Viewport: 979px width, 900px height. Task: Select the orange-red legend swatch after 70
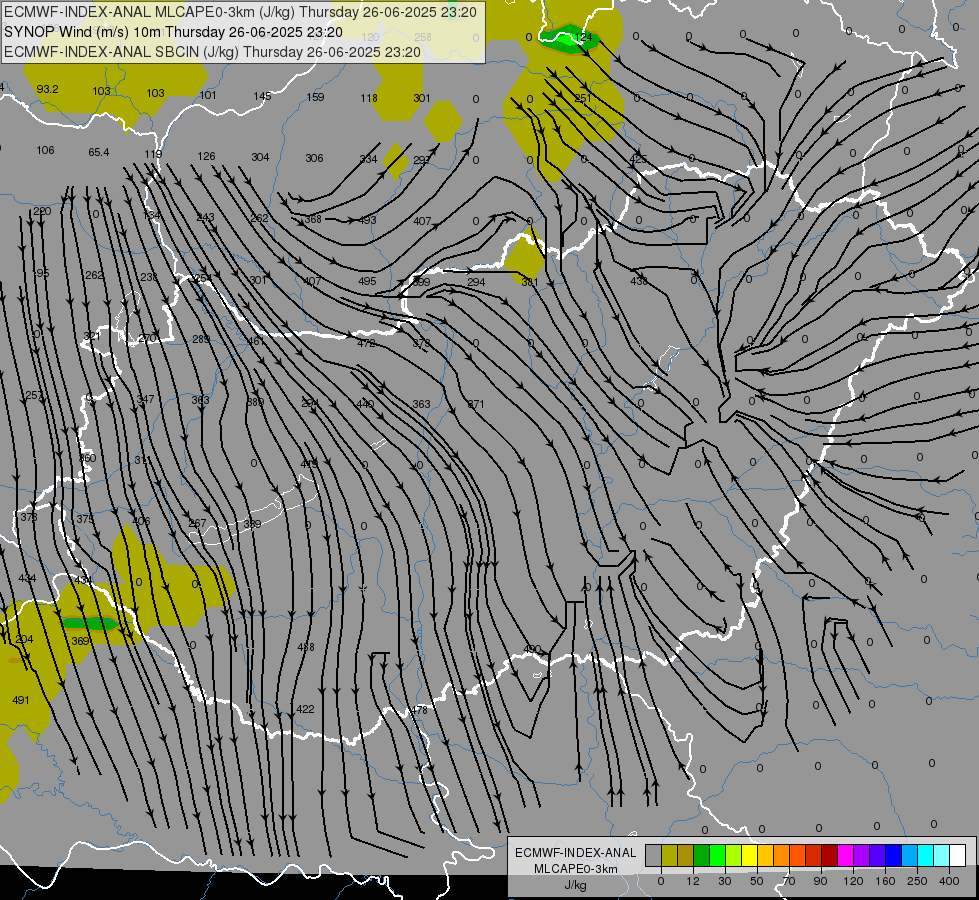[x=797, y=855]
